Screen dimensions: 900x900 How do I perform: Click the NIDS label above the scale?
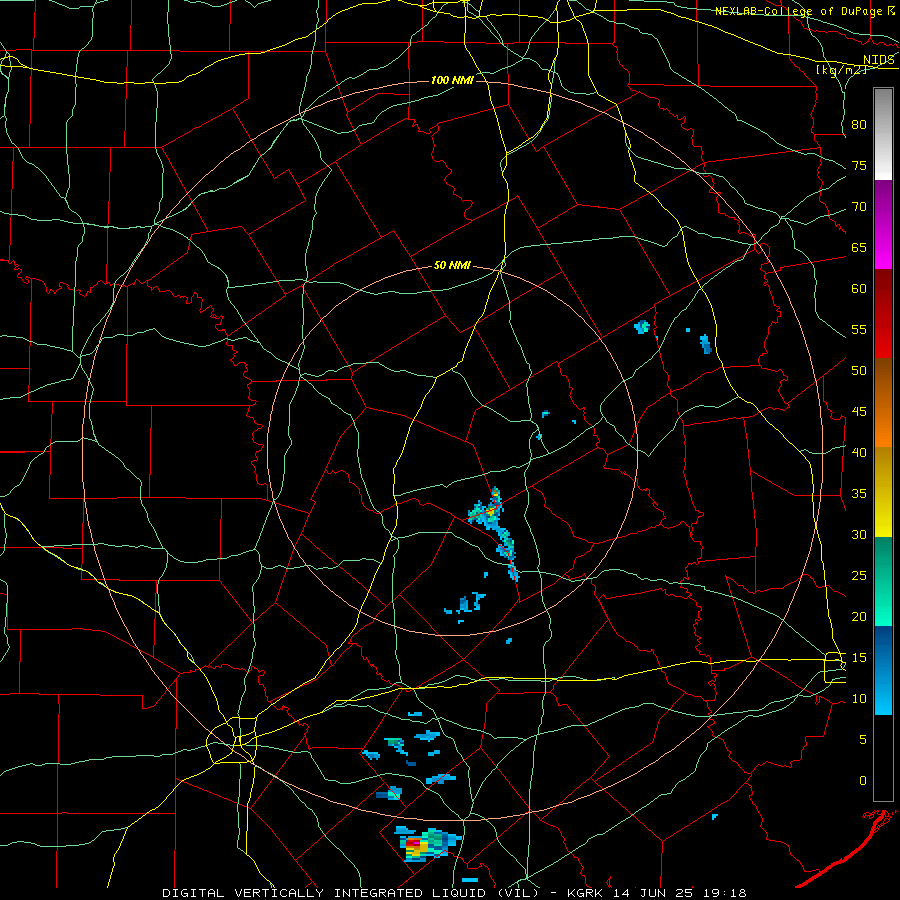click(x=879, y=60)
